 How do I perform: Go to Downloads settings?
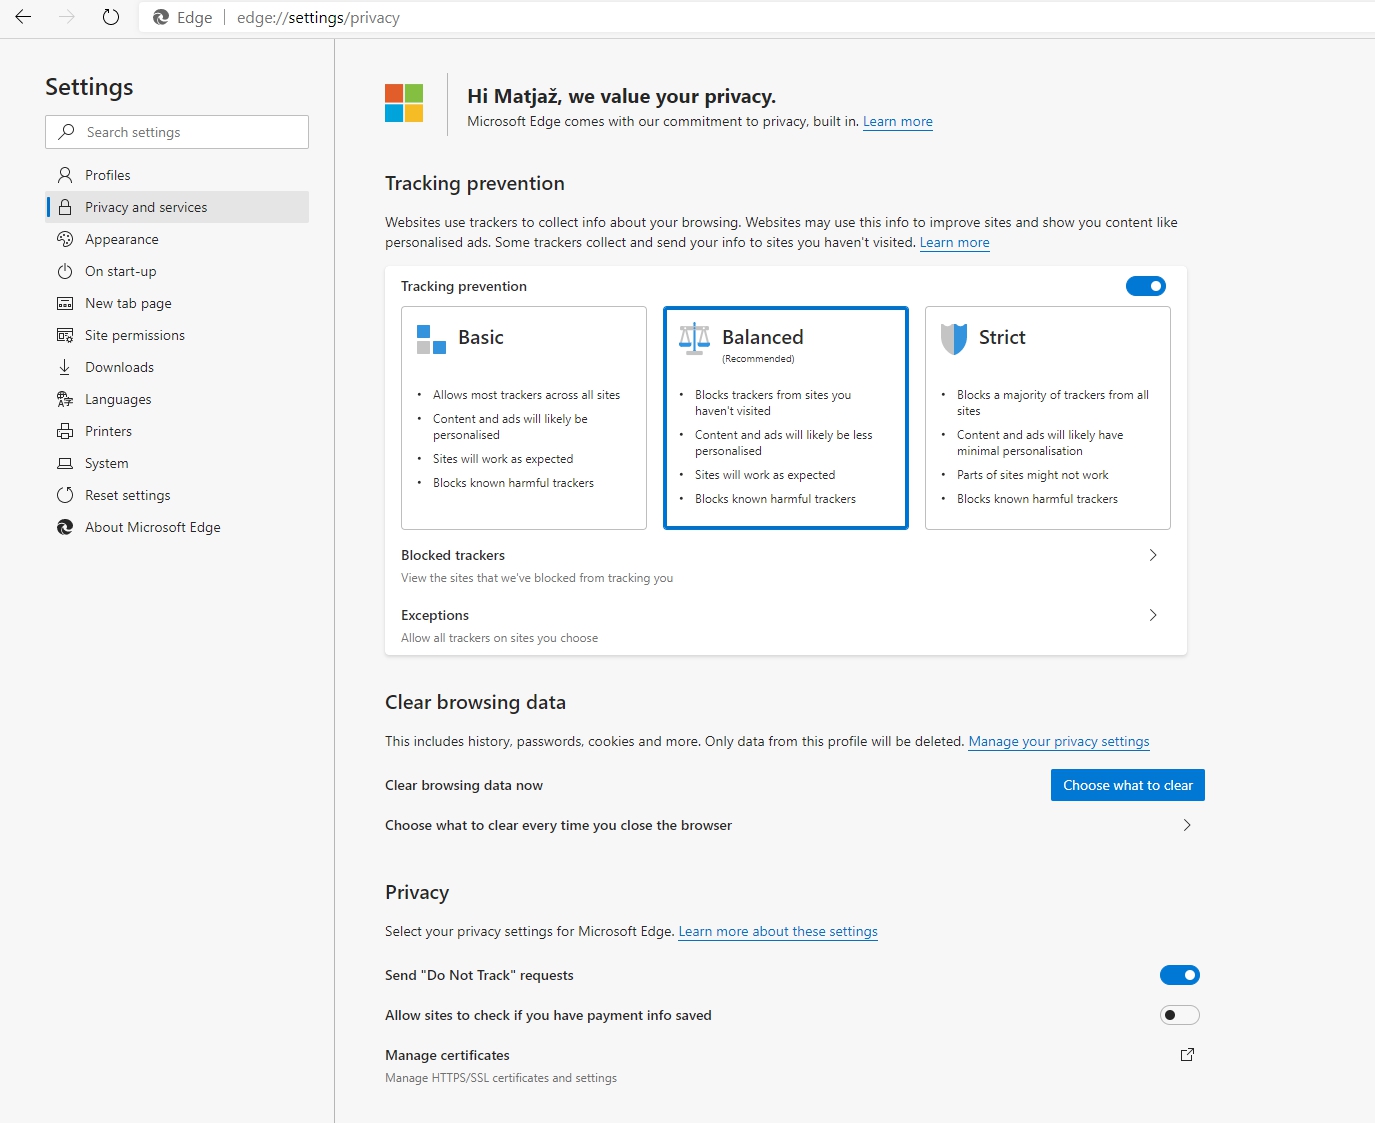coord(177,367)
